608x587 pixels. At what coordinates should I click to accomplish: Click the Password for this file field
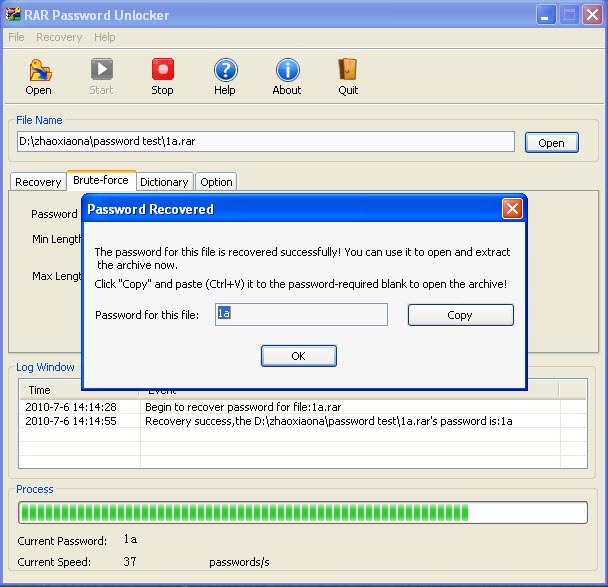click(x=301, y=314)
